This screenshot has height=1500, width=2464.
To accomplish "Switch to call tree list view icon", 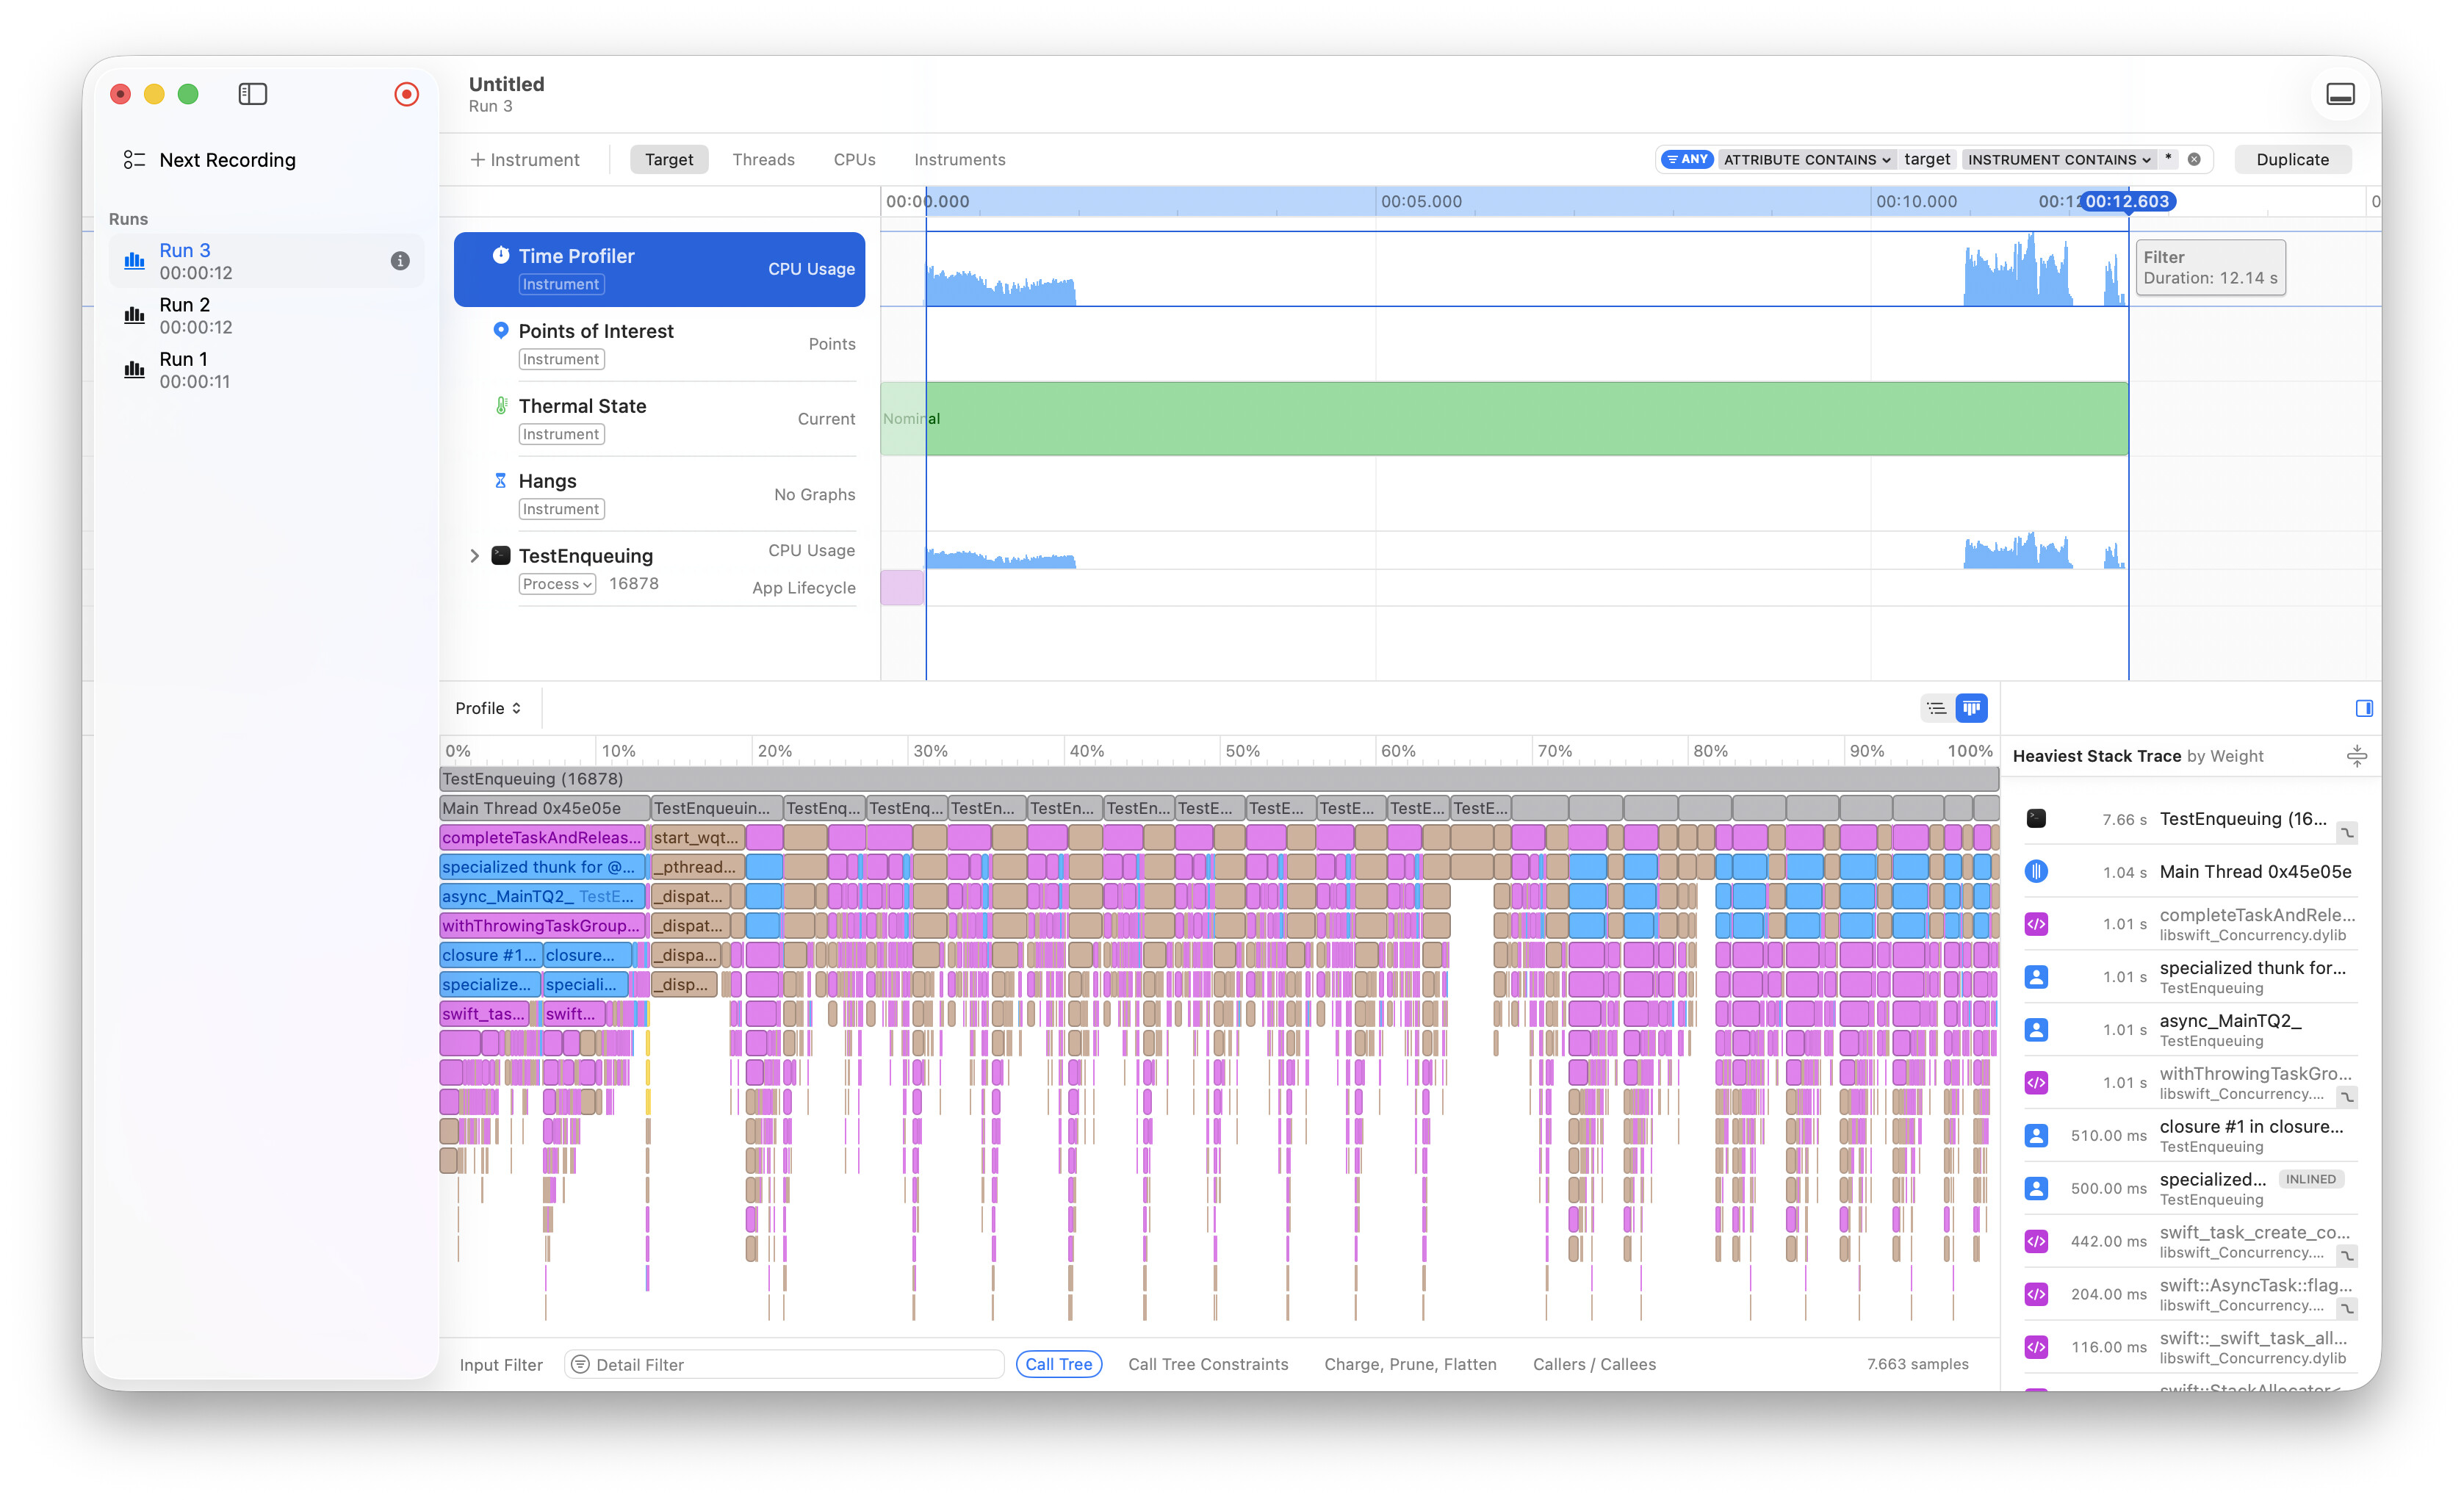I will [1936, 708].
